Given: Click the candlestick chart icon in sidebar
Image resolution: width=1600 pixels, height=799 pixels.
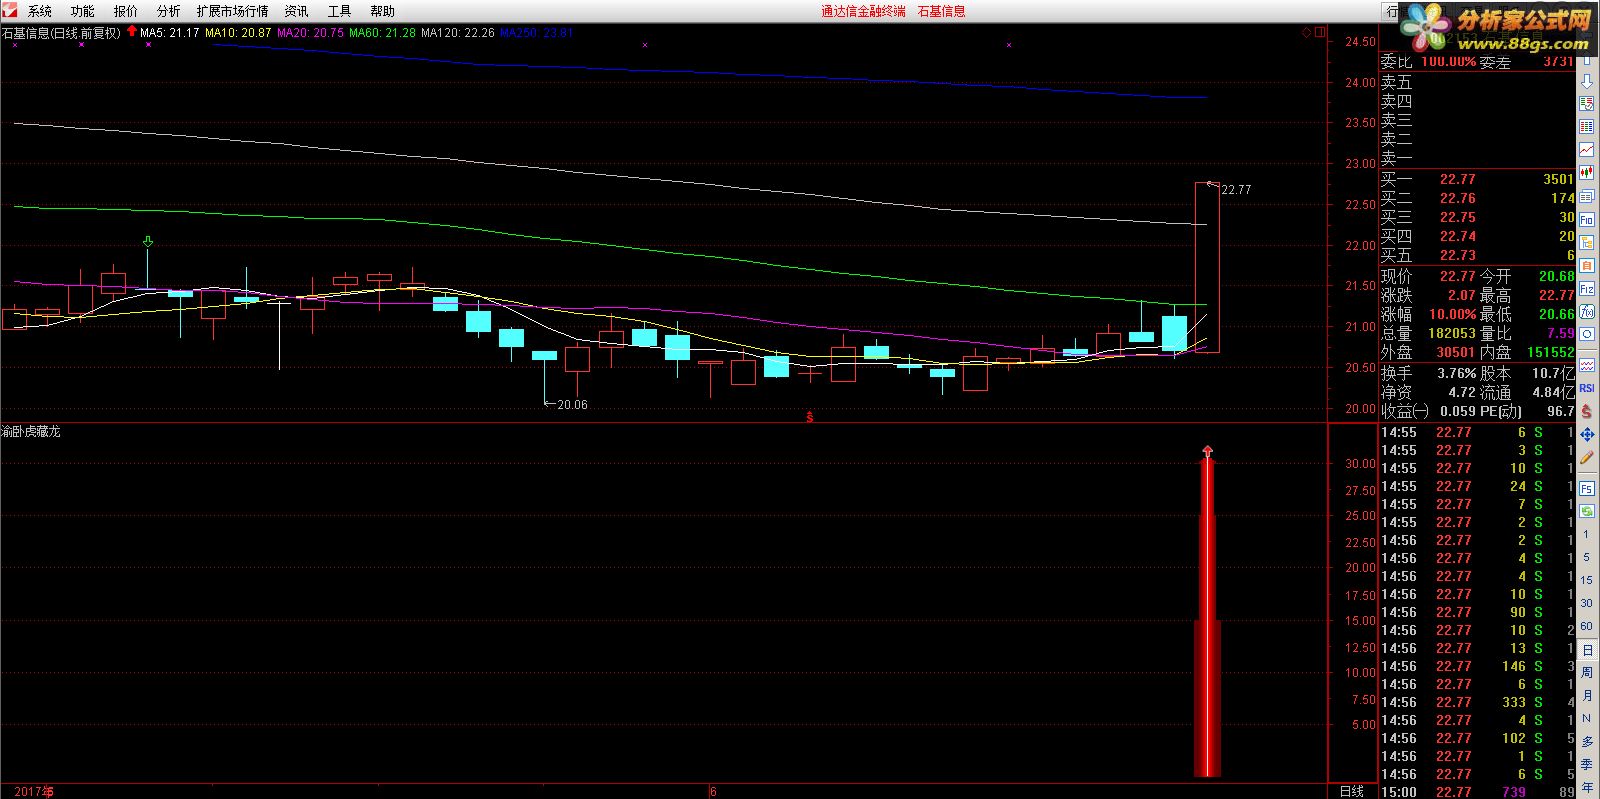Looking at the screenshot, I should click(1587, 171).
